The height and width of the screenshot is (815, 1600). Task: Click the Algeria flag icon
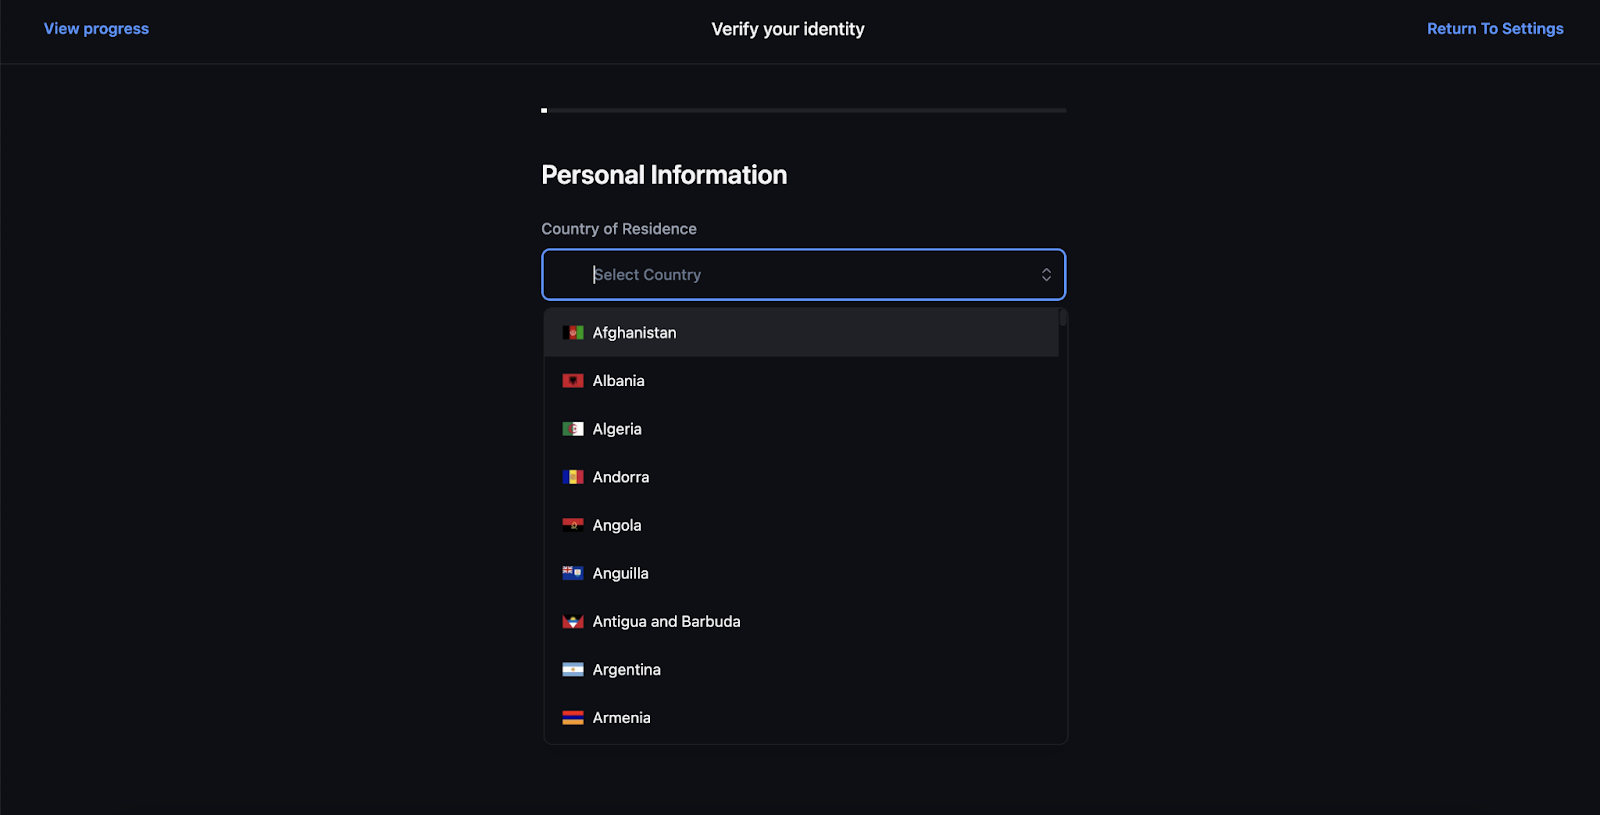tap(572, 429)
